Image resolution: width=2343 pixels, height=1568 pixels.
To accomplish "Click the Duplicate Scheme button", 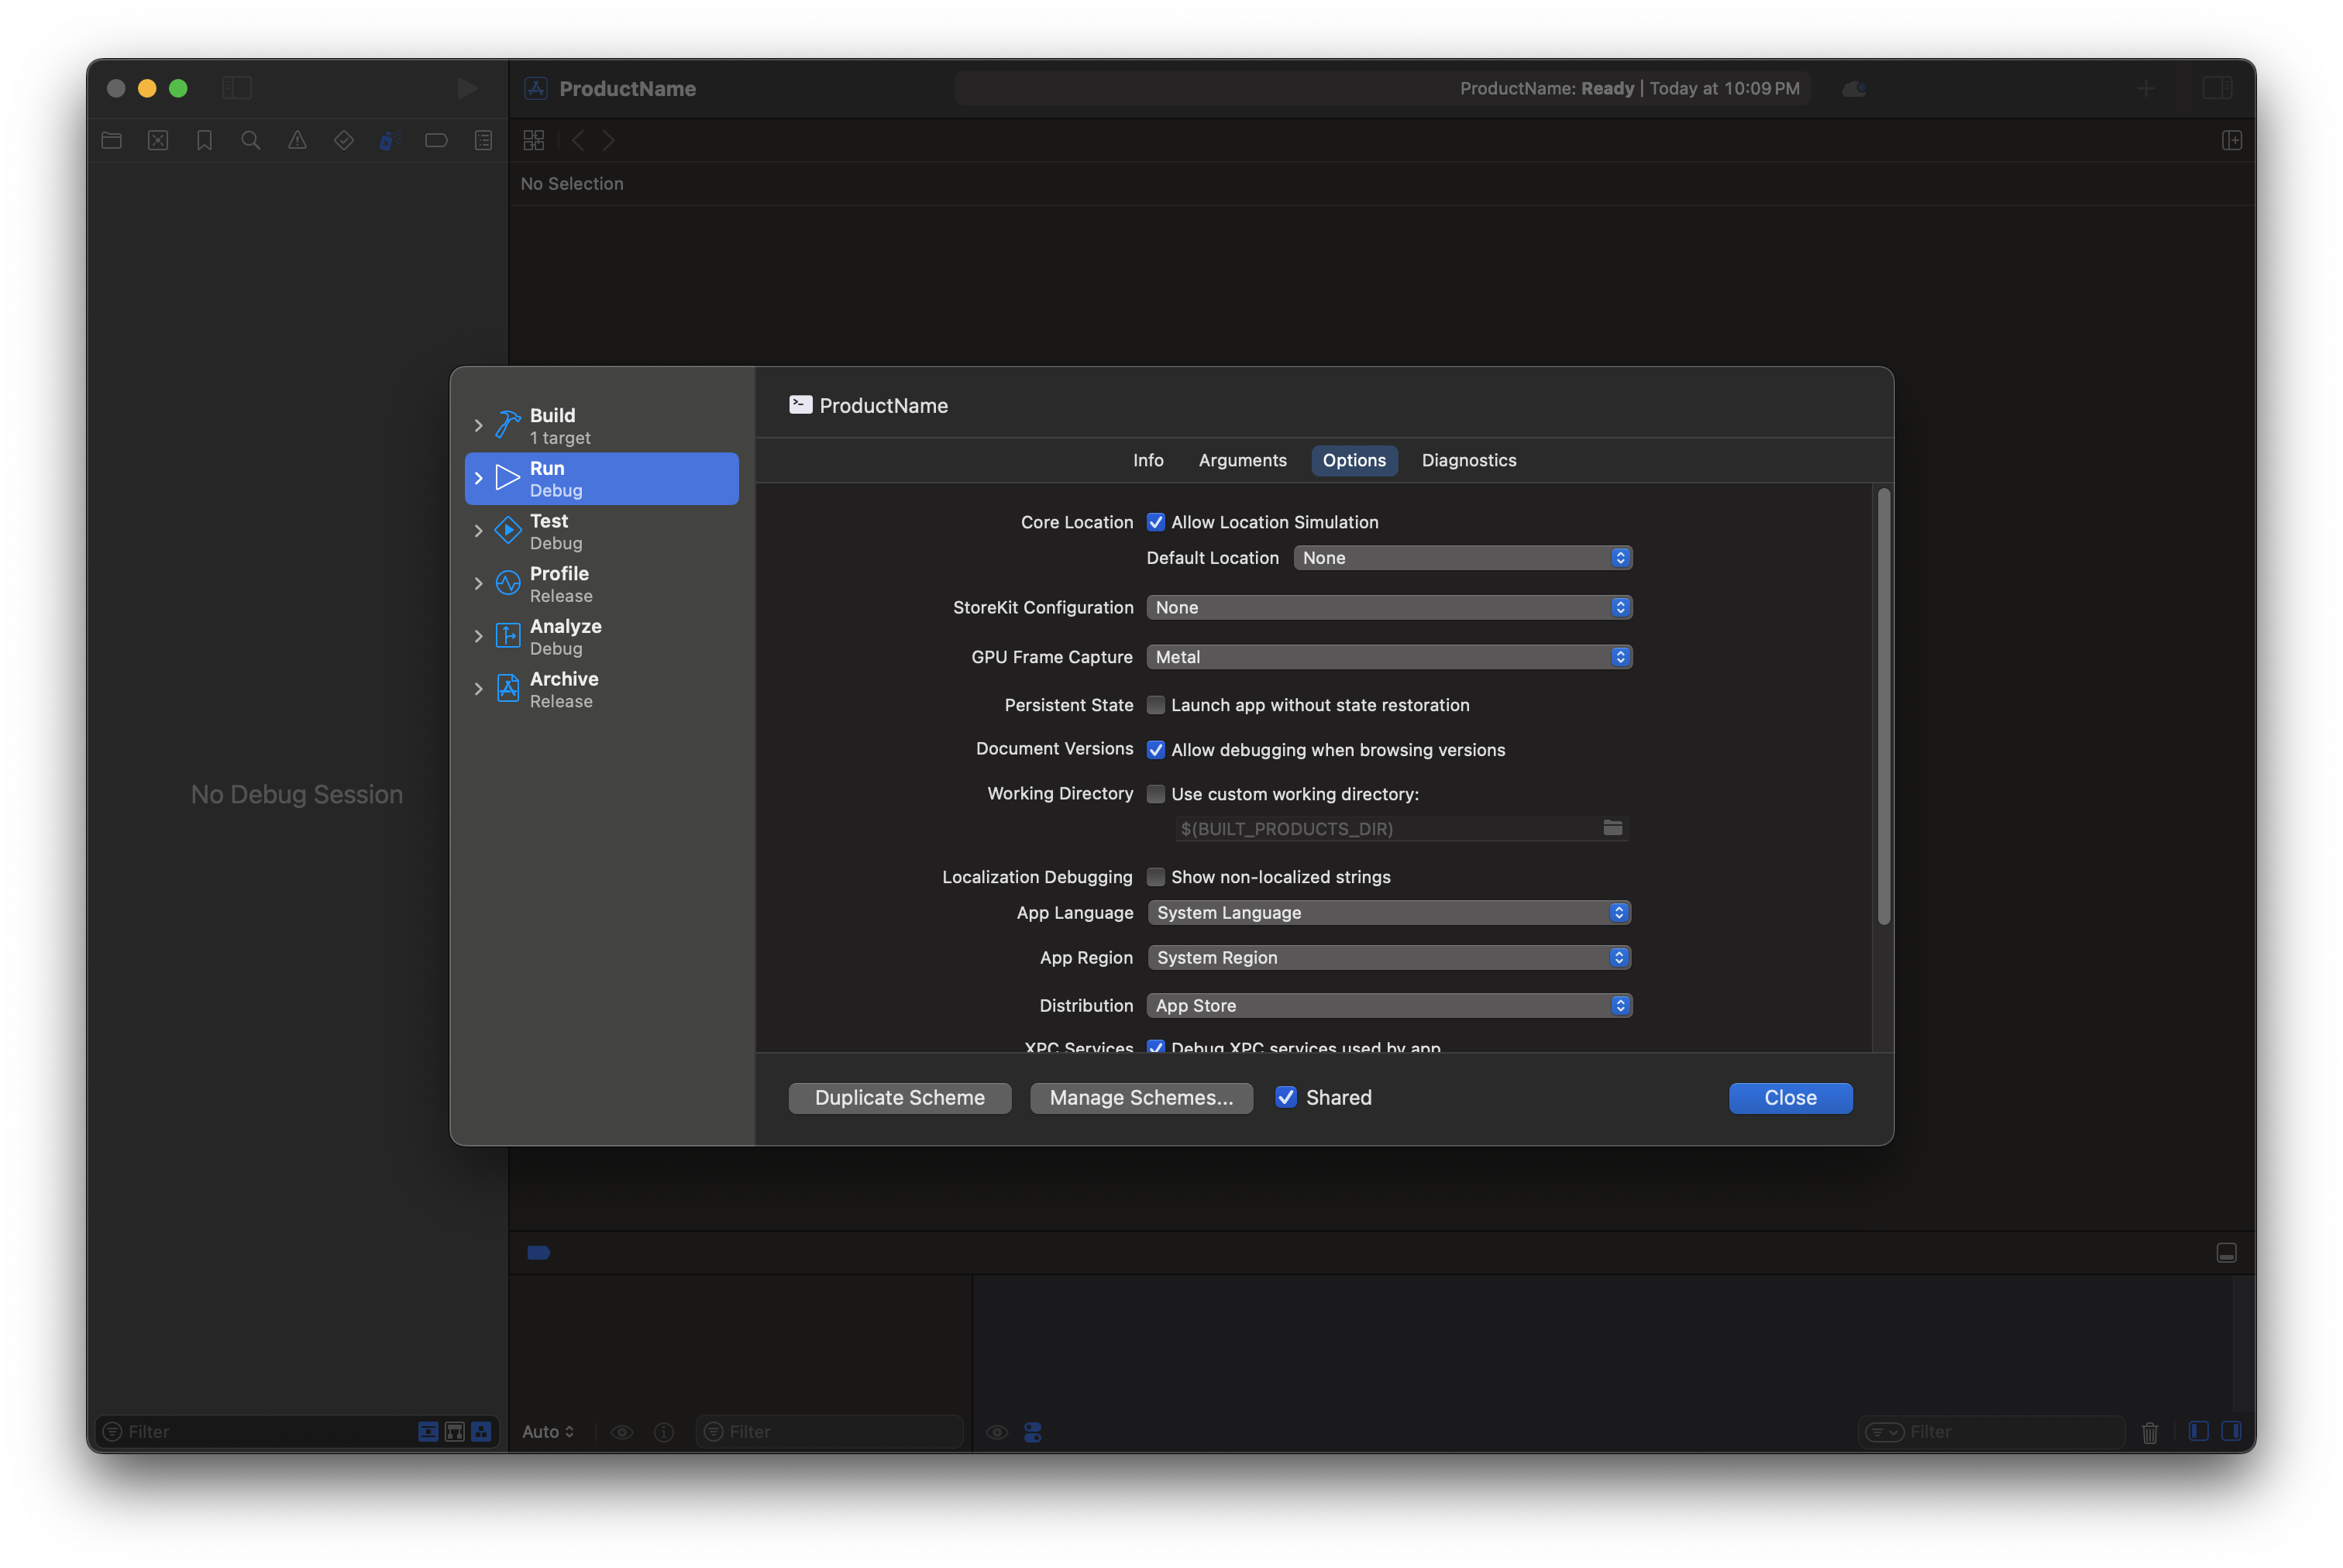I will click(899, 1098).
